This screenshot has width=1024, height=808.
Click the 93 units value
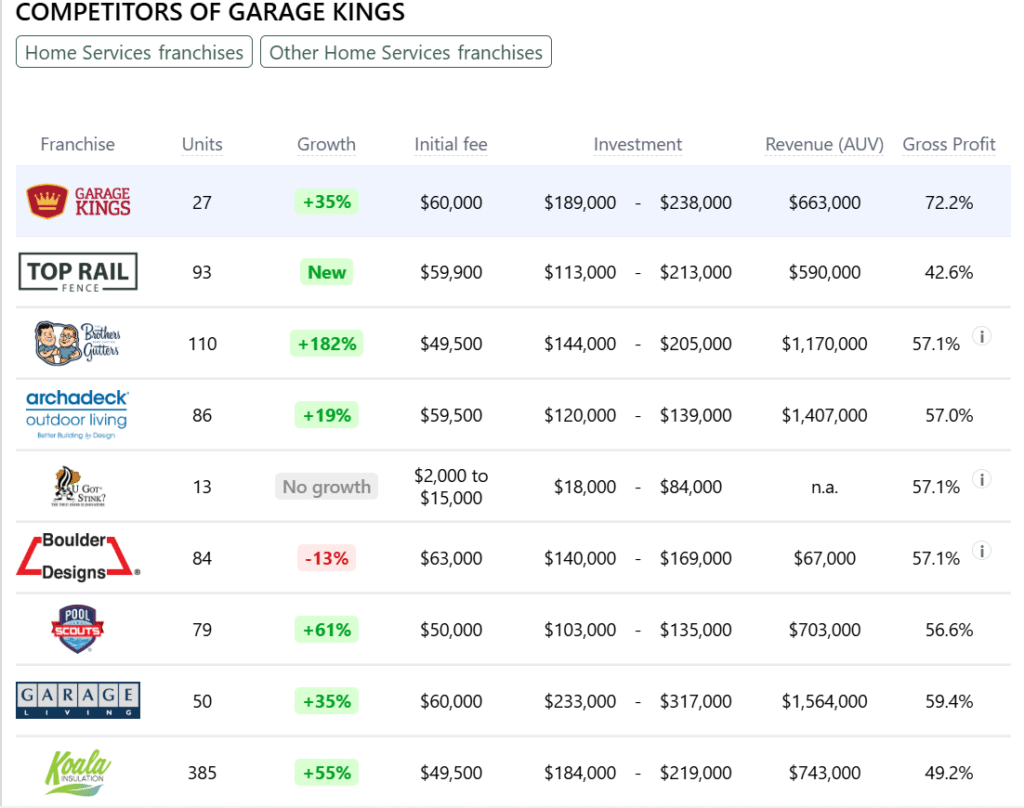(202, 272)
